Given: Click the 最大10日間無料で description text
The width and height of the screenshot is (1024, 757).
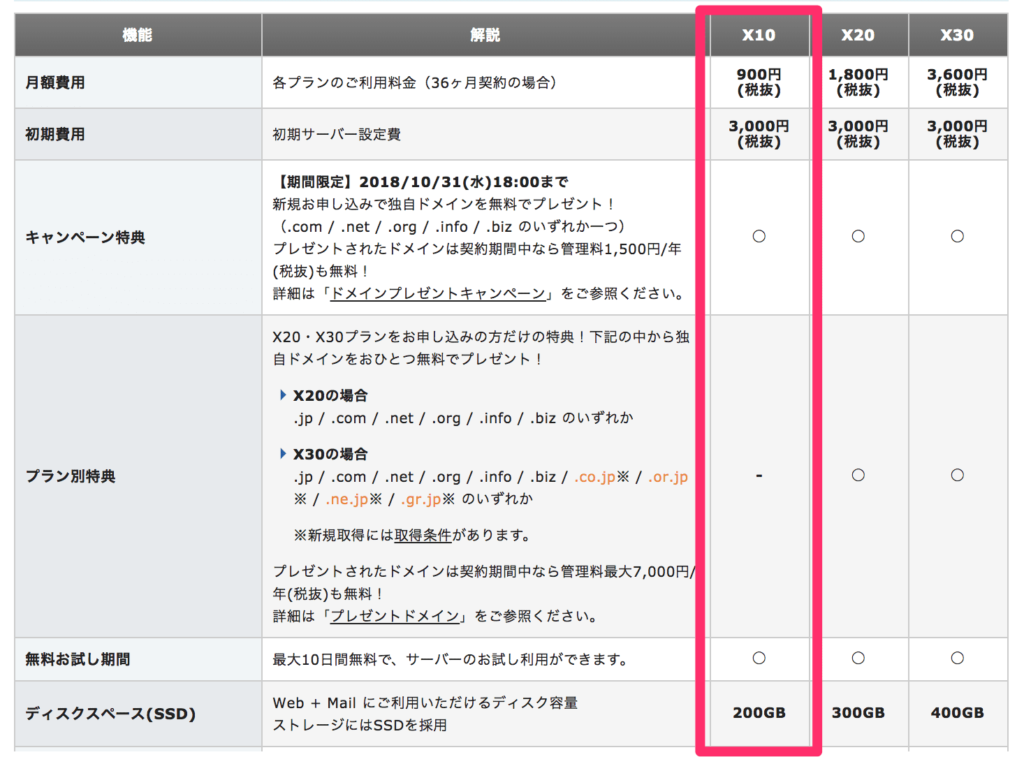Looking at the screenshot, I should (x=451, y=660).
